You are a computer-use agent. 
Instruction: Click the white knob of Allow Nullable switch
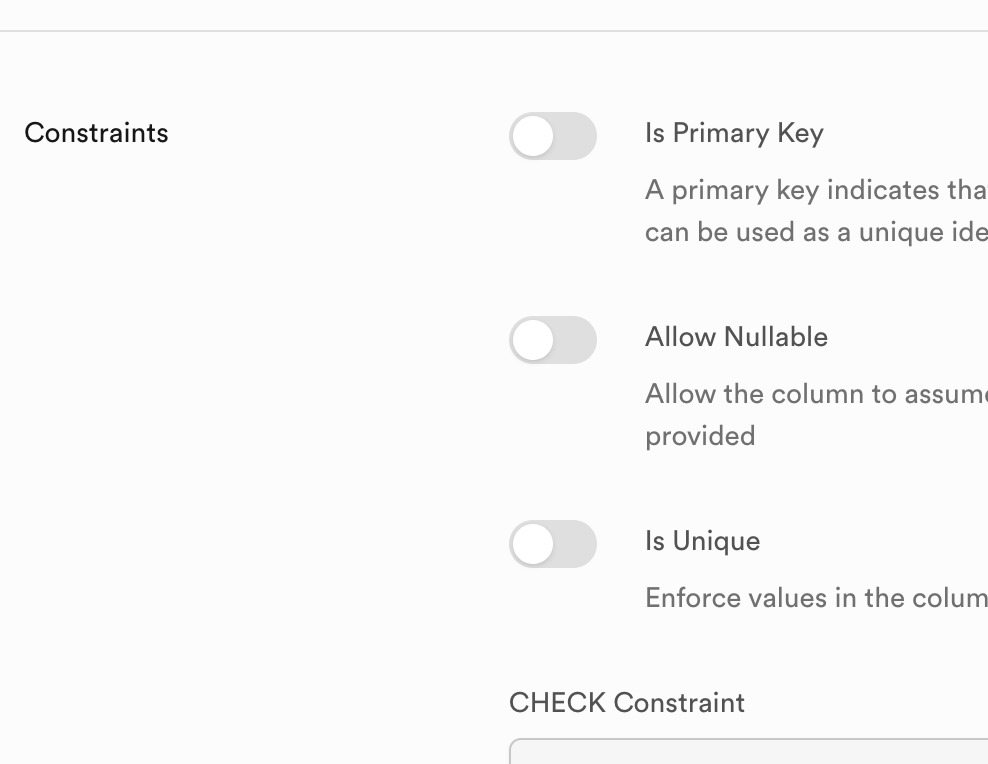point(534,340)
